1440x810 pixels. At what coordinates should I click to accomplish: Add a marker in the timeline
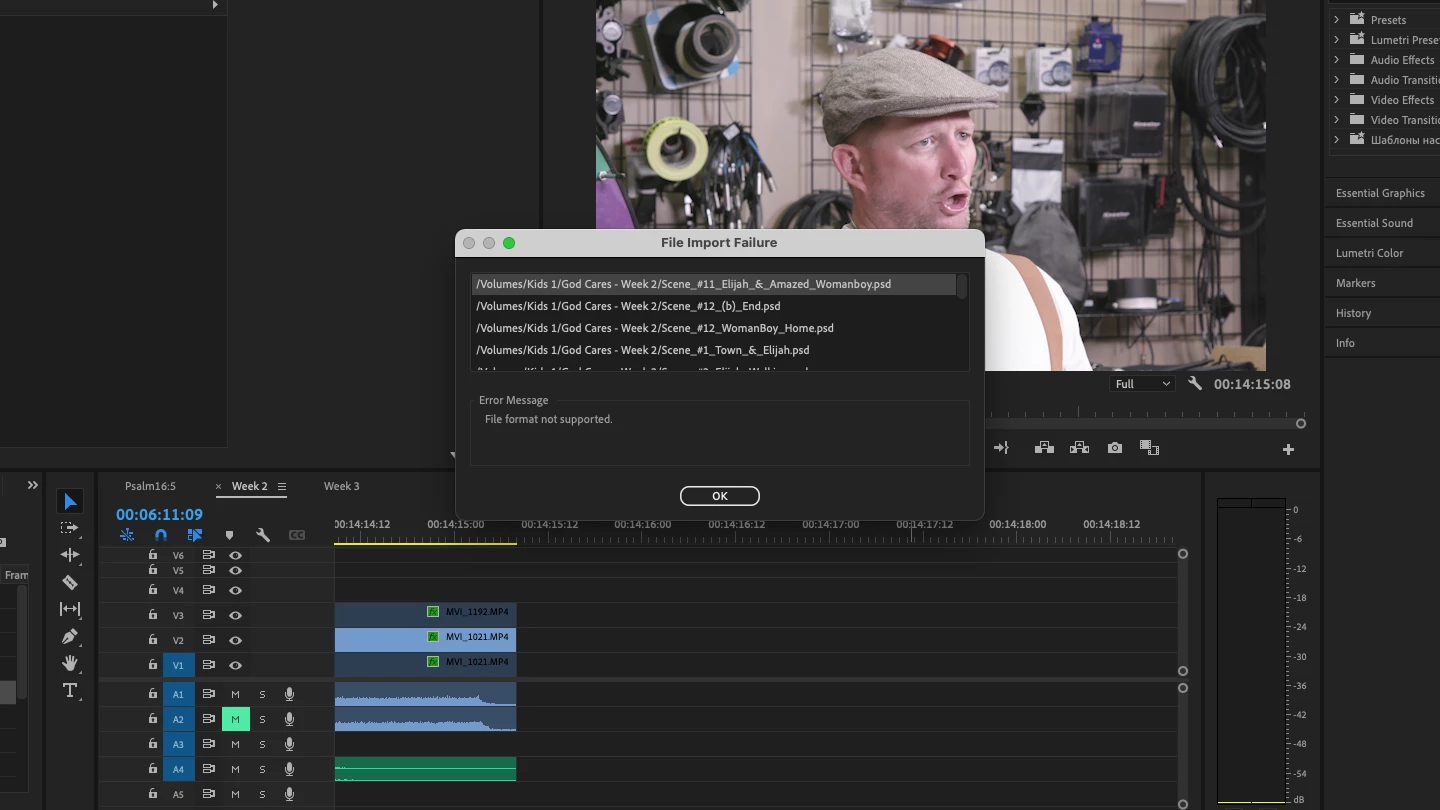coord(229,535)
